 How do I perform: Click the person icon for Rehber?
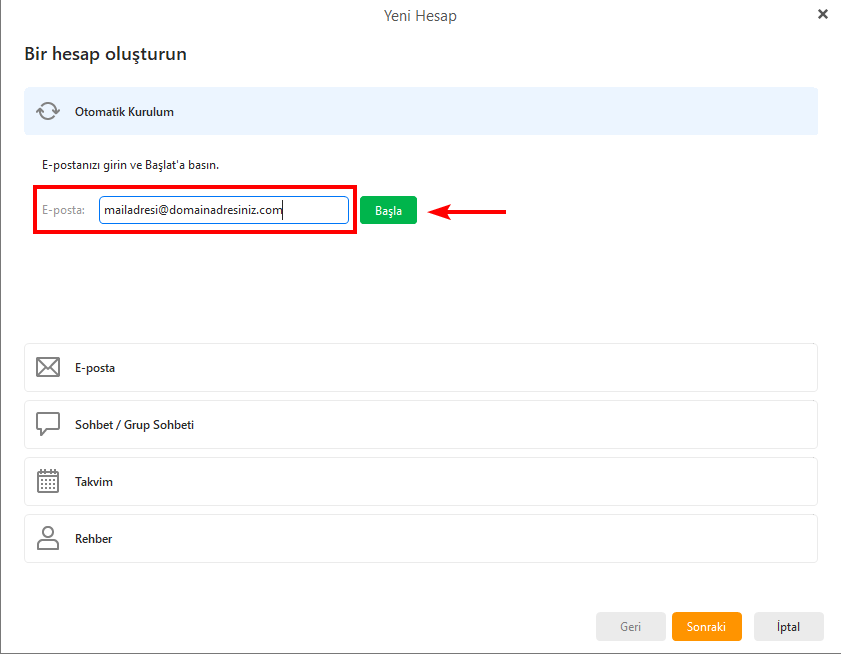[47, 539]
